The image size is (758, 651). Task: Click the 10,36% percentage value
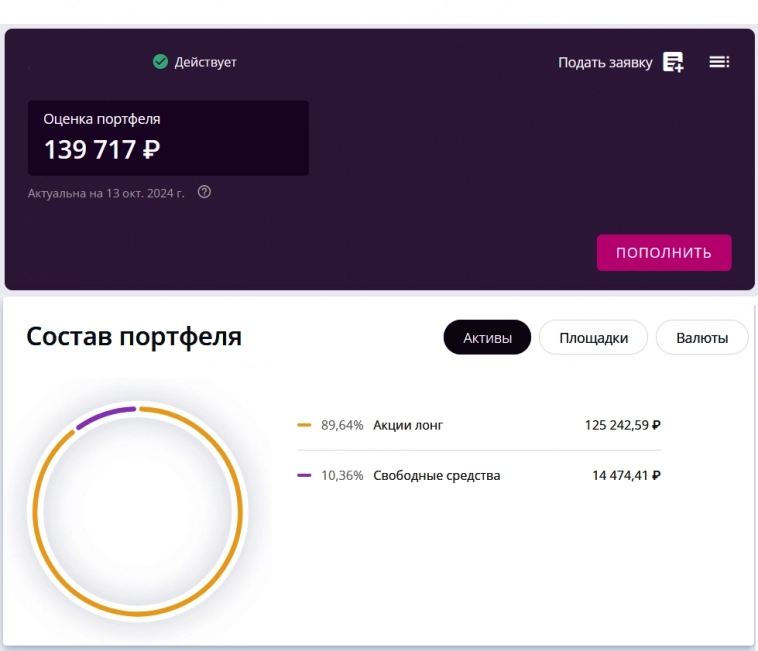point(342,476)
